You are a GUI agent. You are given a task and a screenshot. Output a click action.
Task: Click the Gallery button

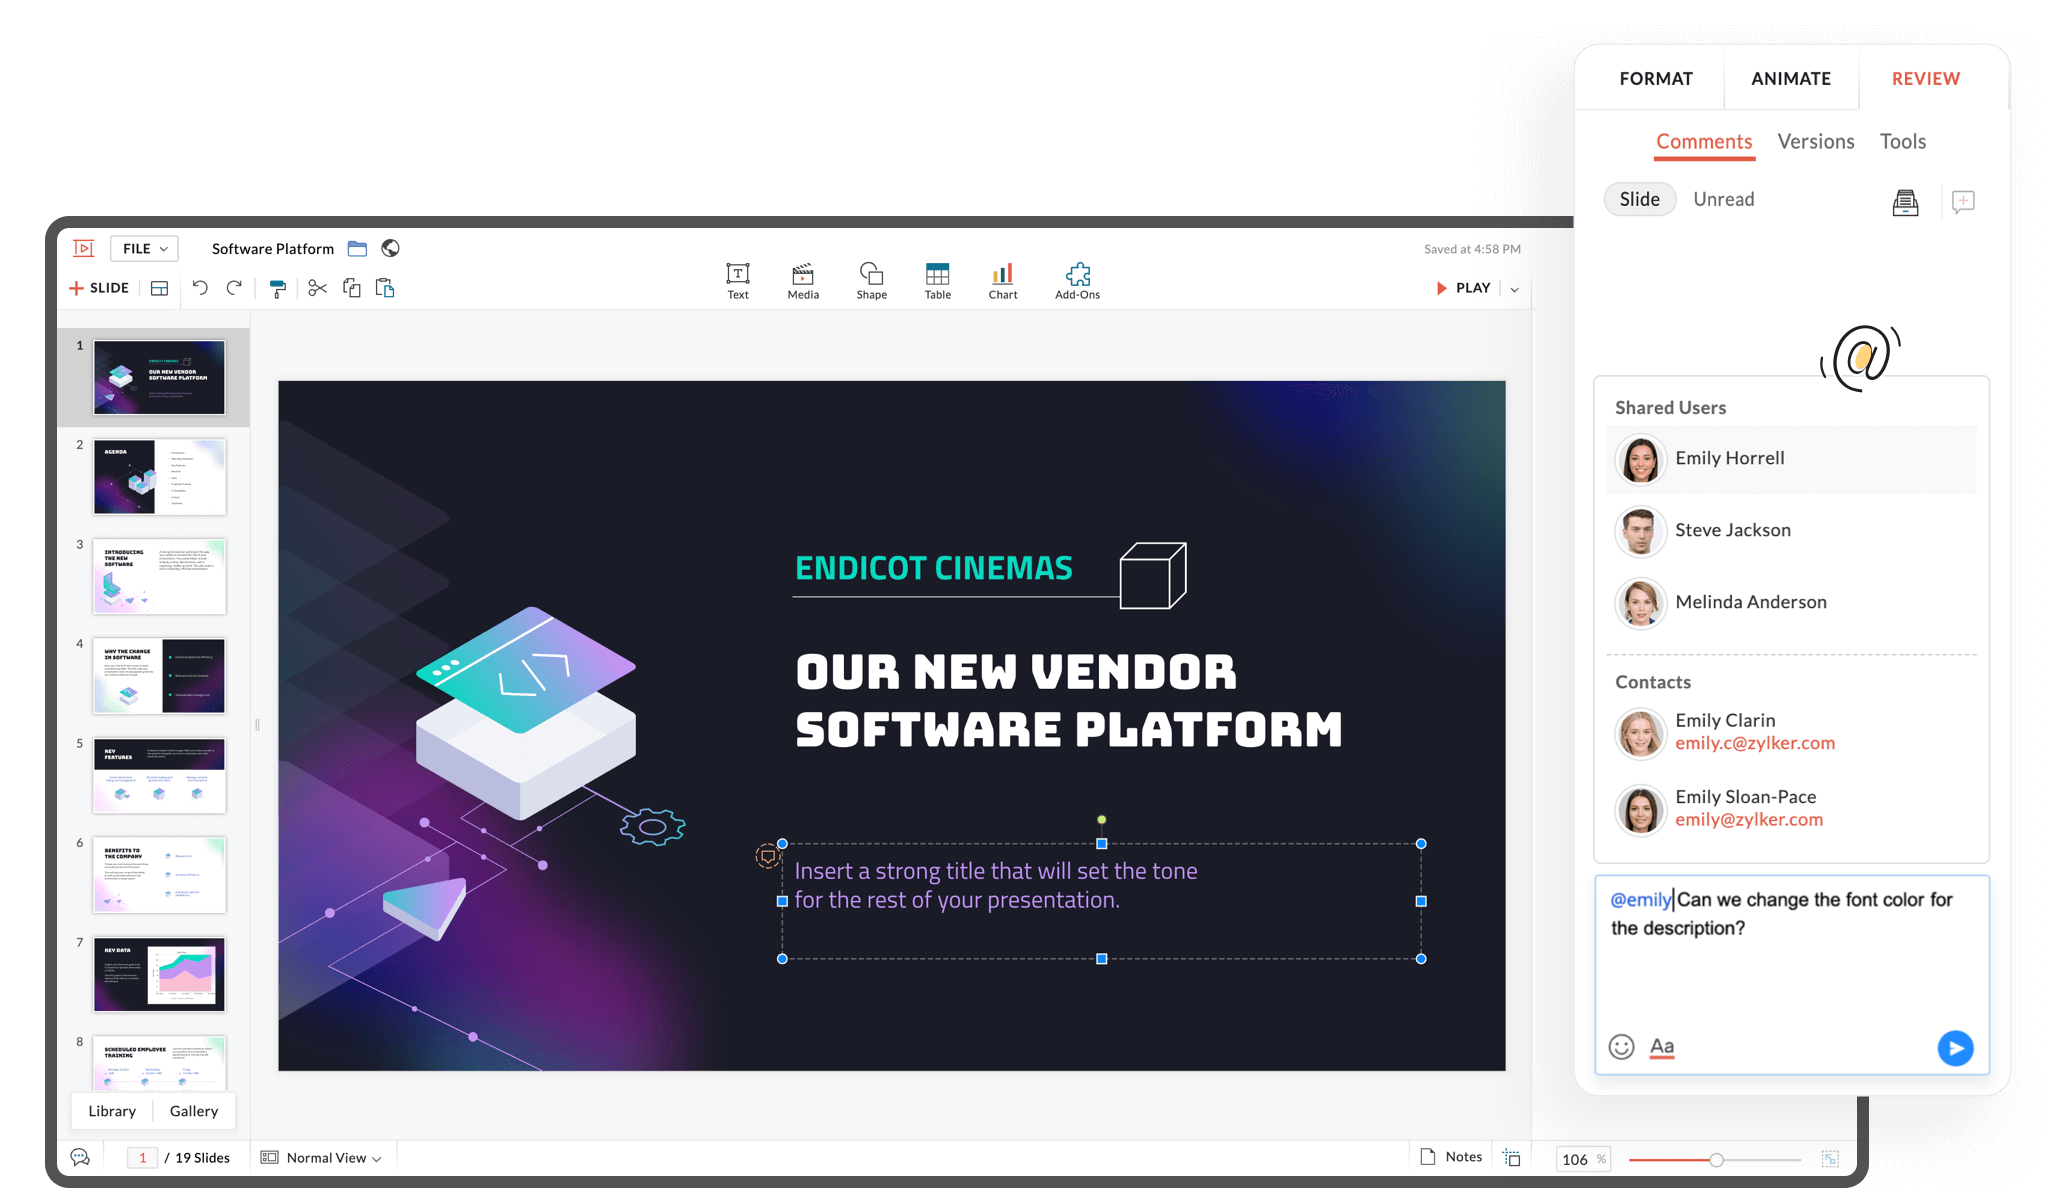tap(193, 1111)
